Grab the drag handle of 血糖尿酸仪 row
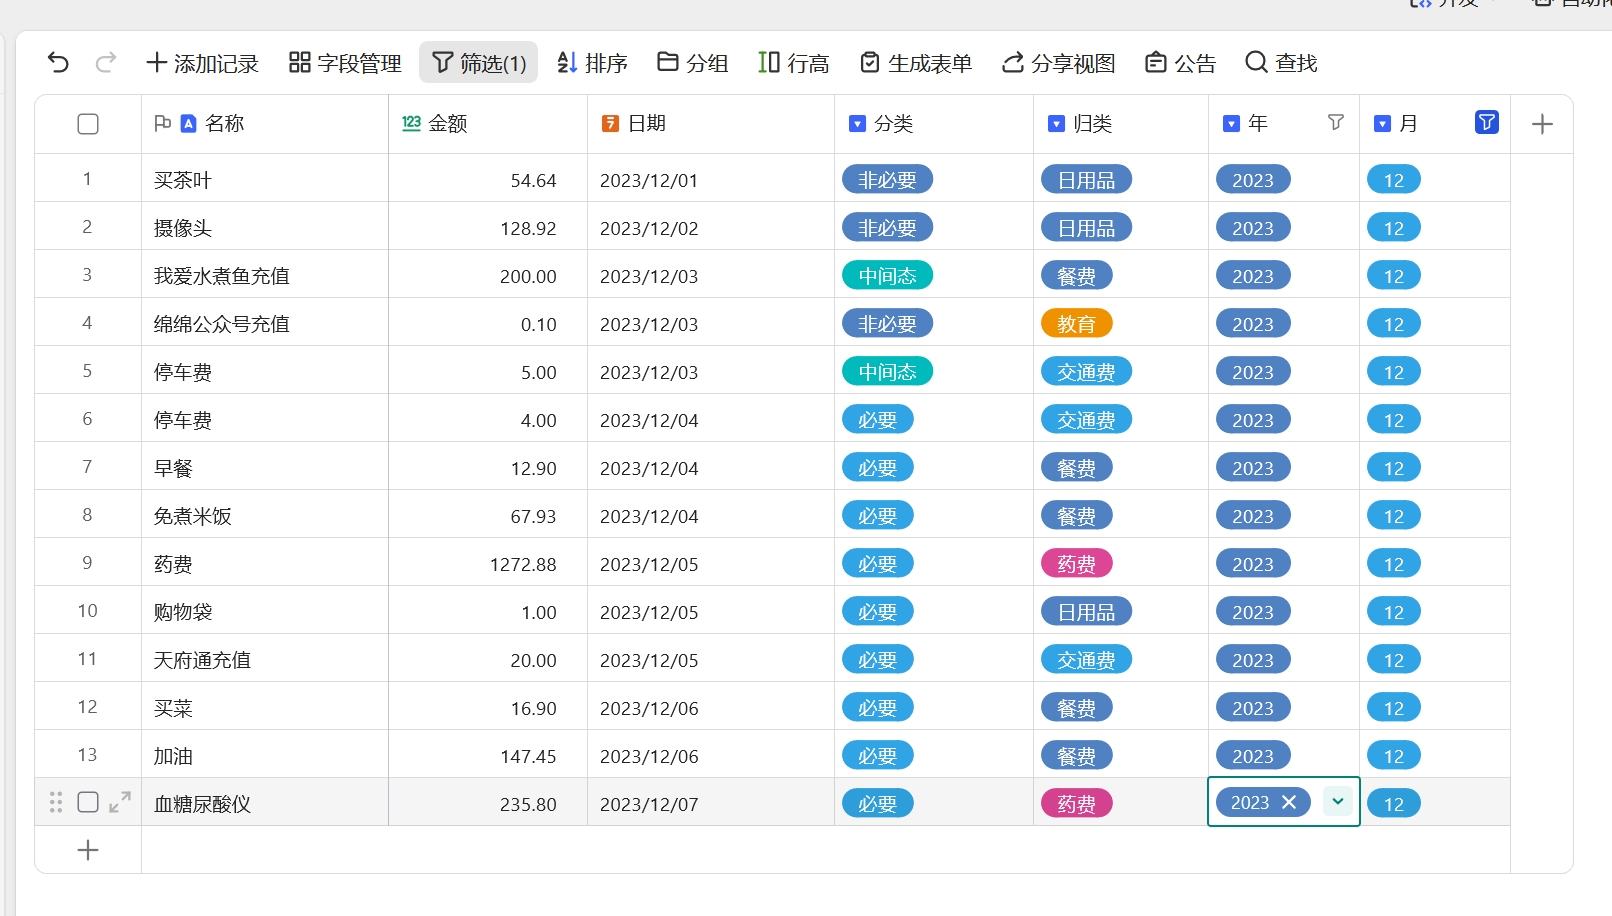 coord(56,802)
